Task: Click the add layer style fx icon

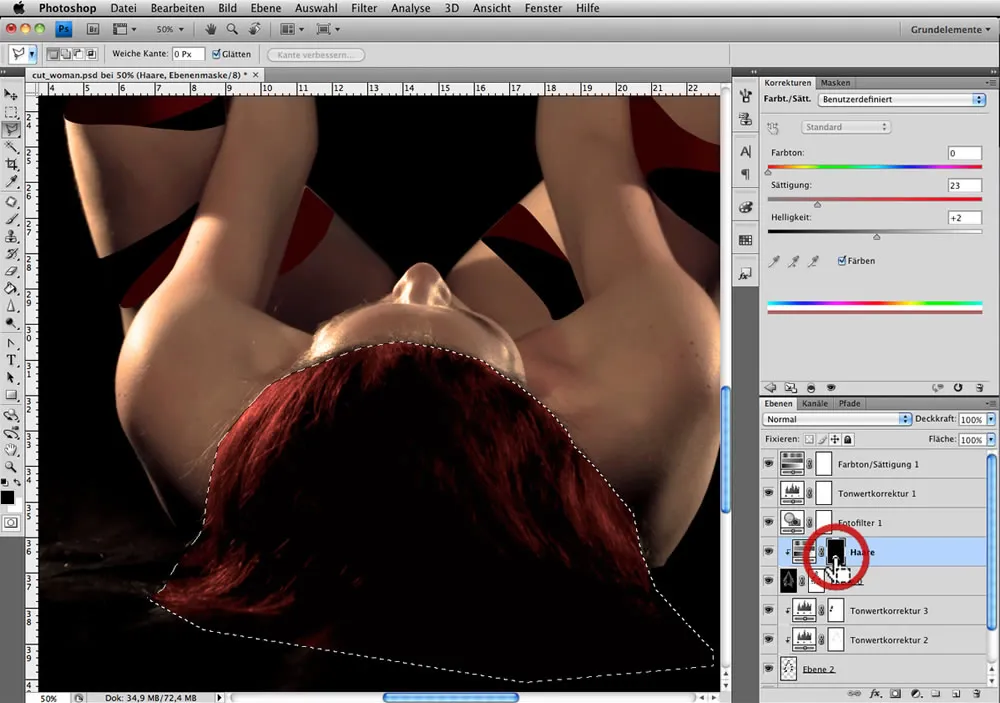Action: [875, 693]
